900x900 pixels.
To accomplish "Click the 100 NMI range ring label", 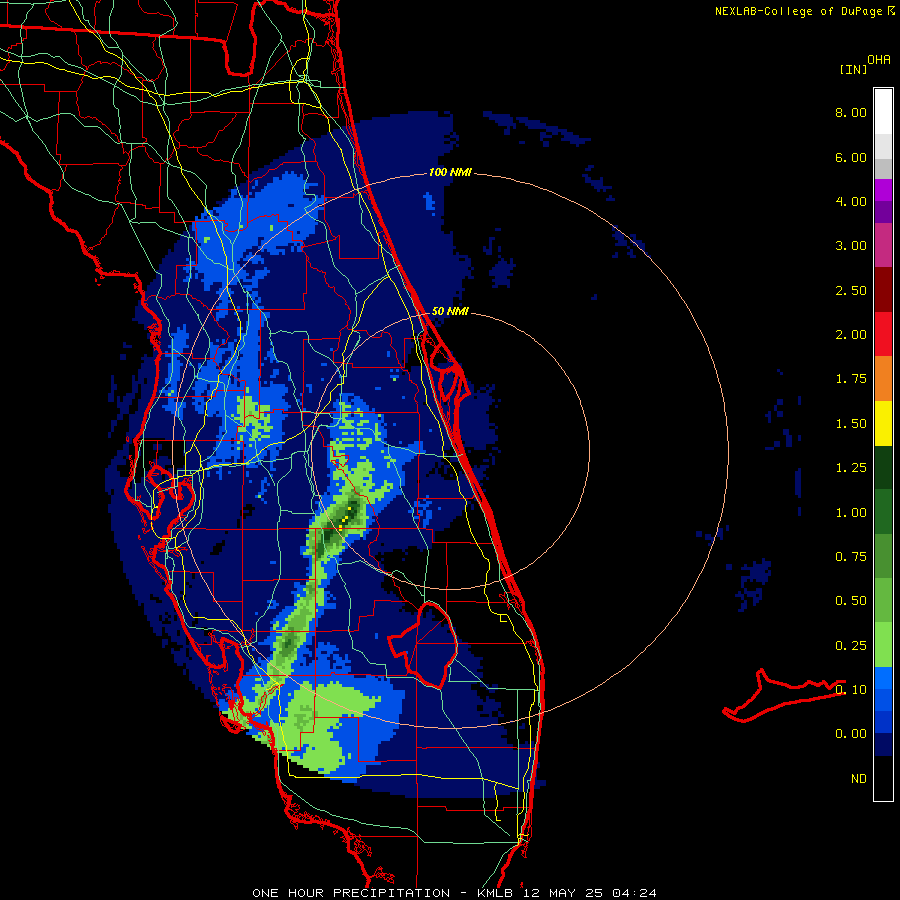I will click(x=450, y=172).
